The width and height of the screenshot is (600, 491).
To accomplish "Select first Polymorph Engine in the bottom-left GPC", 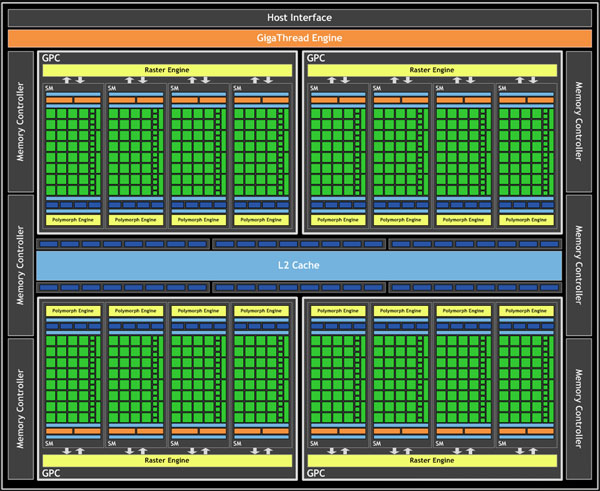I will [x=73, y=311].
